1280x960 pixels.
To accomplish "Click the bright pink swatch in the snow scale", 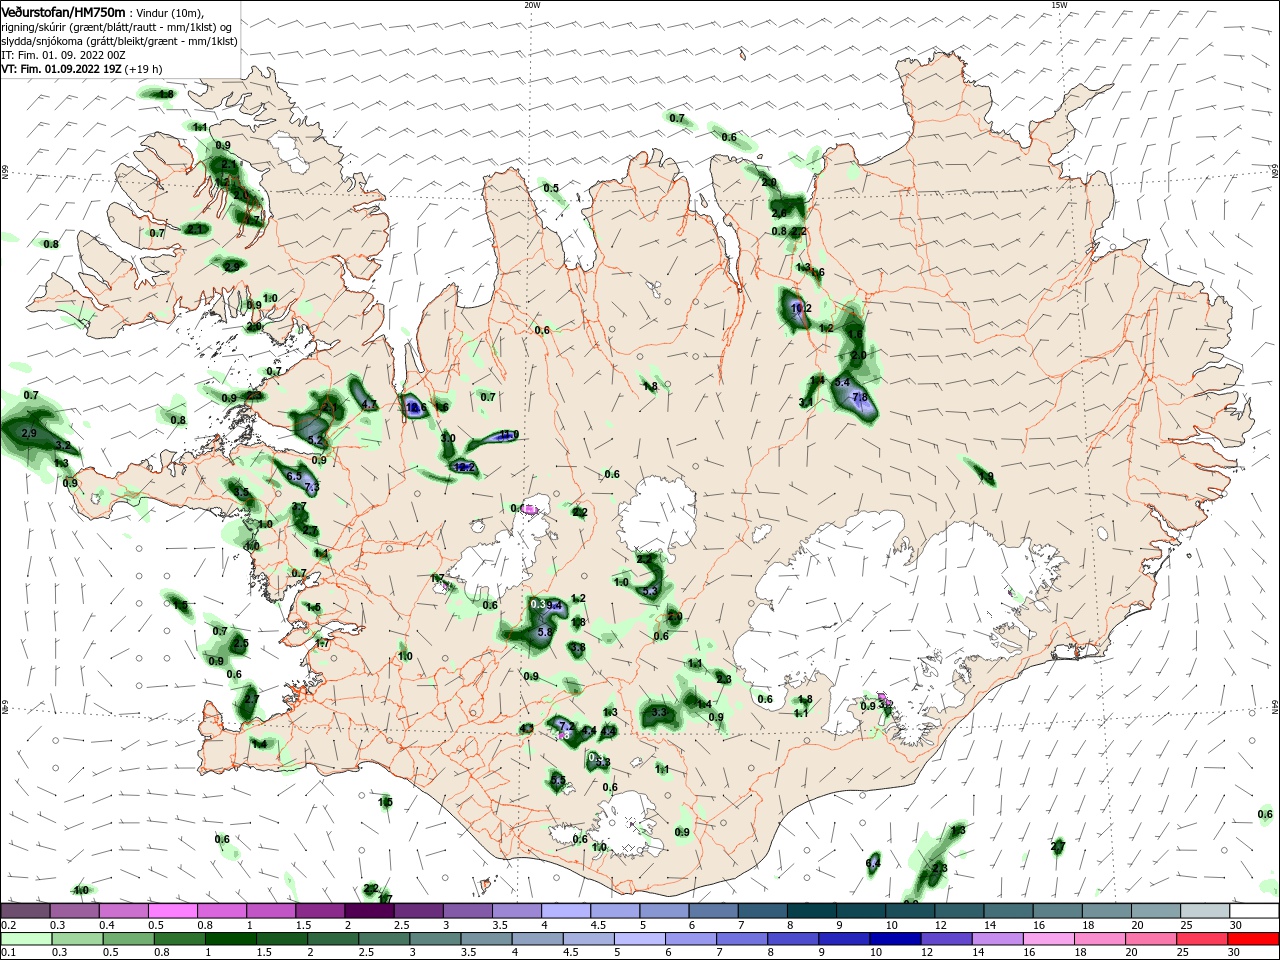I will (x=172, y=911).
